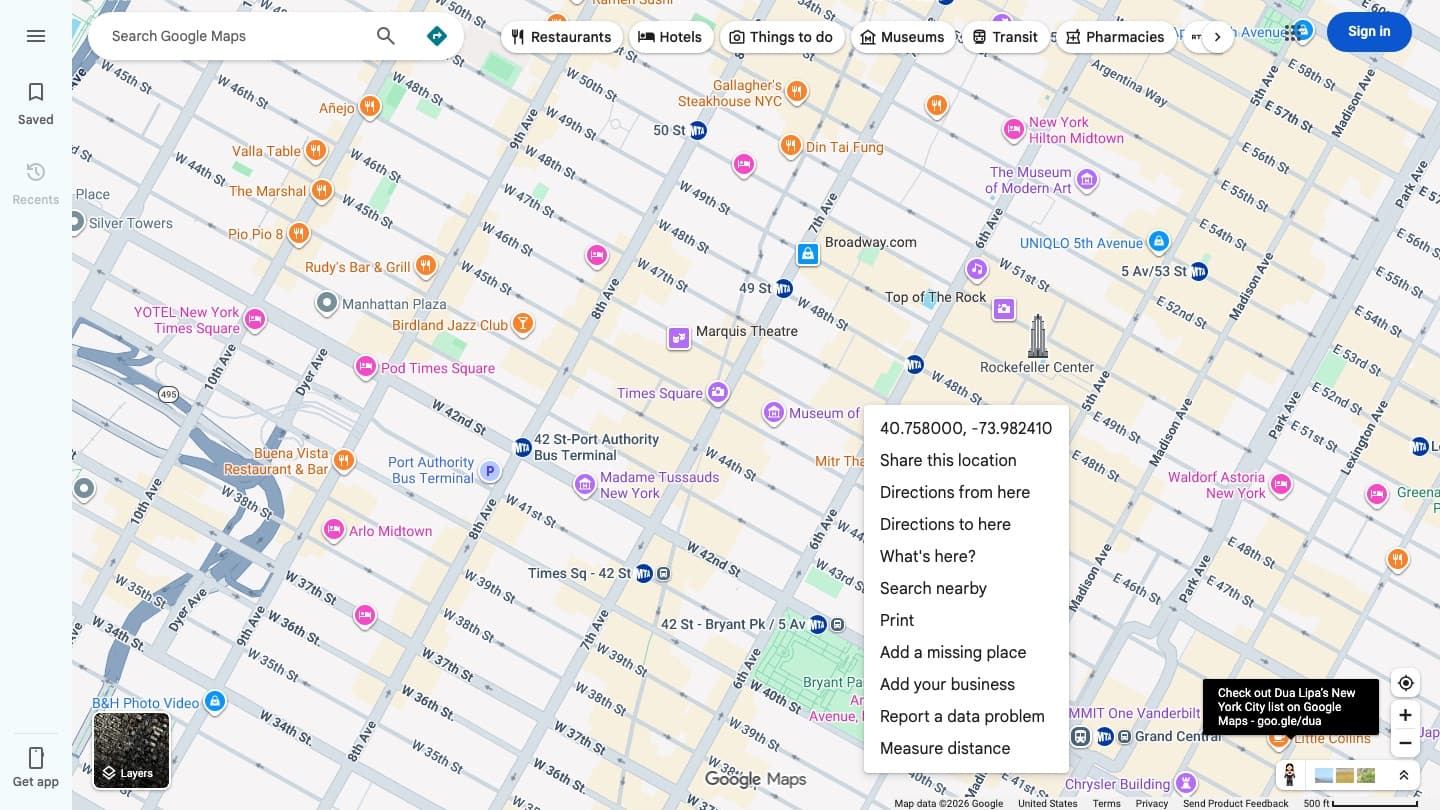This screenshot has width=1440, height=810.
Task: Choose 'Directions from here'
Action: coord(966,492)
